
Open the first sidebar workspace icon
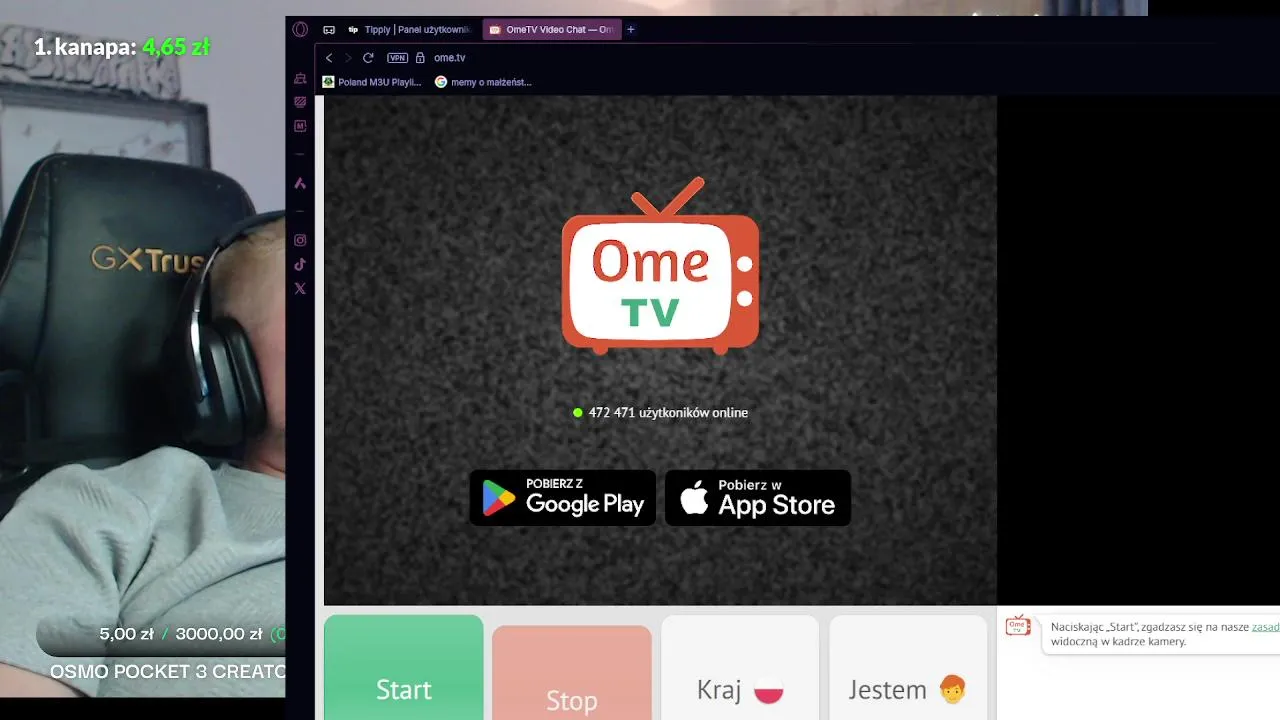pos(300,78)
